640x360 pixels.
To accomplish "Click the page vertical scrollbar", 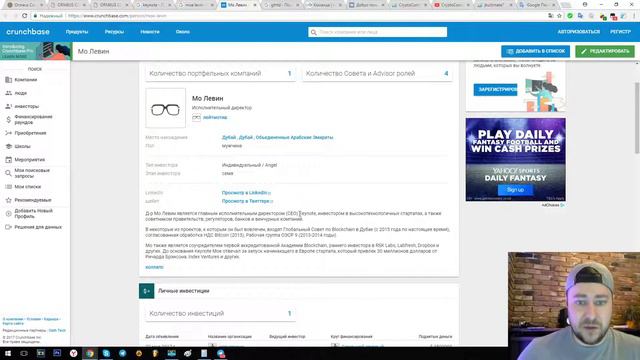I will (x=637, y=118).
